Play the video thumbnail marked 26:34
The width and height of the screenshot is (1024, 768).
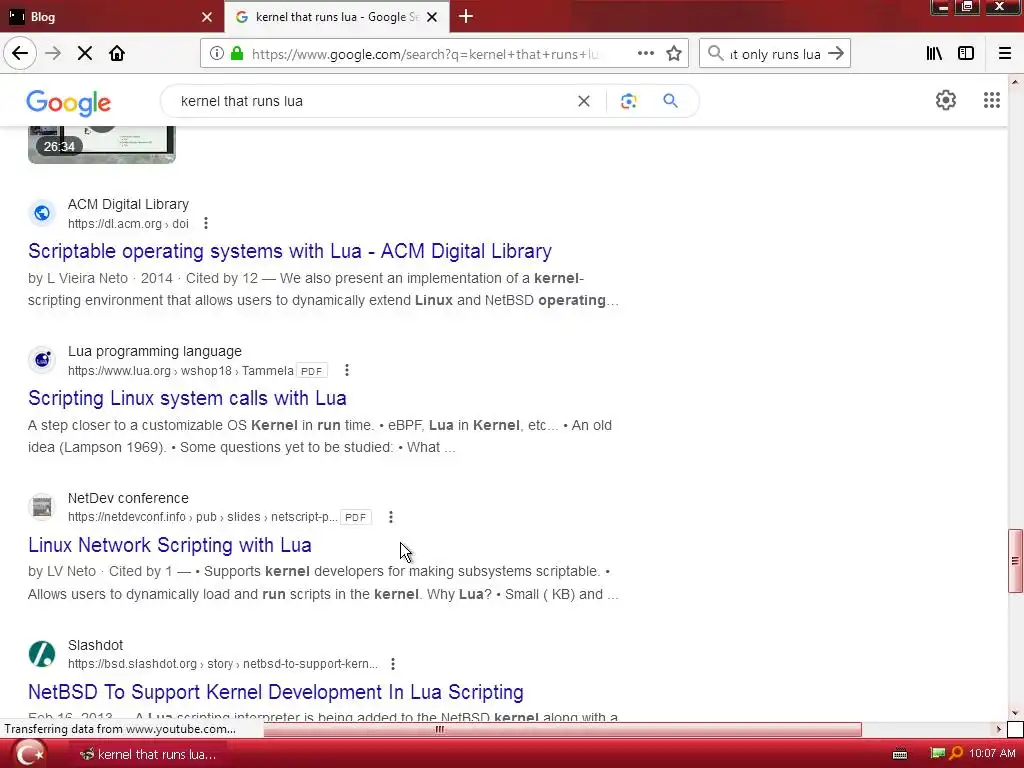[102, 144]
